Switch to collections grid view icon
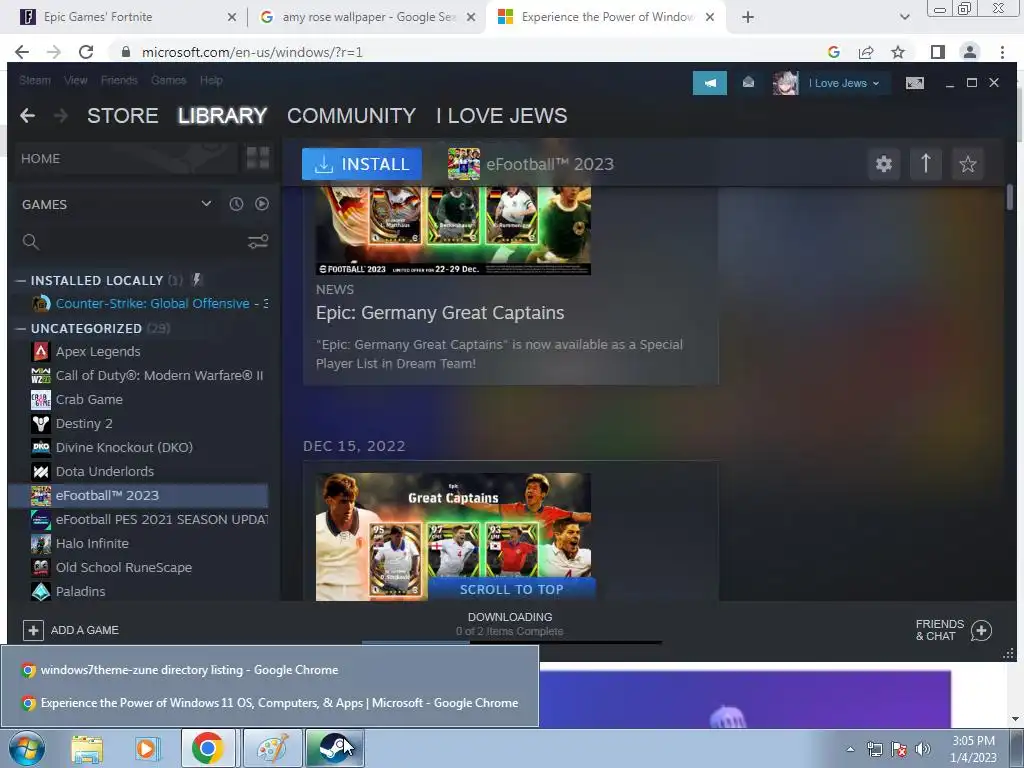 click(257, 158)
